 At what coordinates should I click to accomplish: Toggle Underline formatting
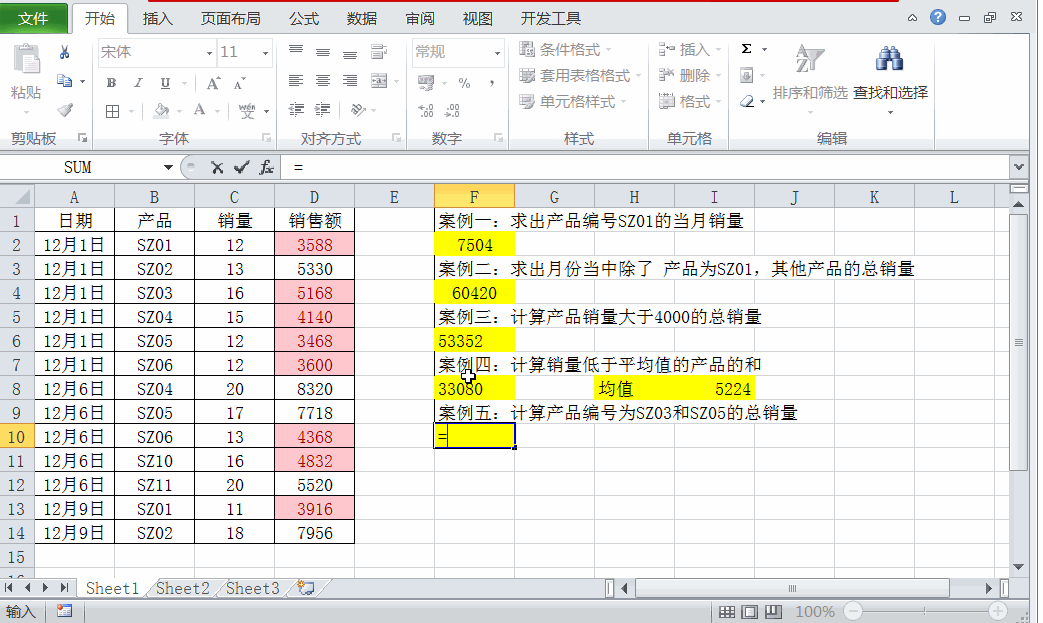[x=165, y=82]
